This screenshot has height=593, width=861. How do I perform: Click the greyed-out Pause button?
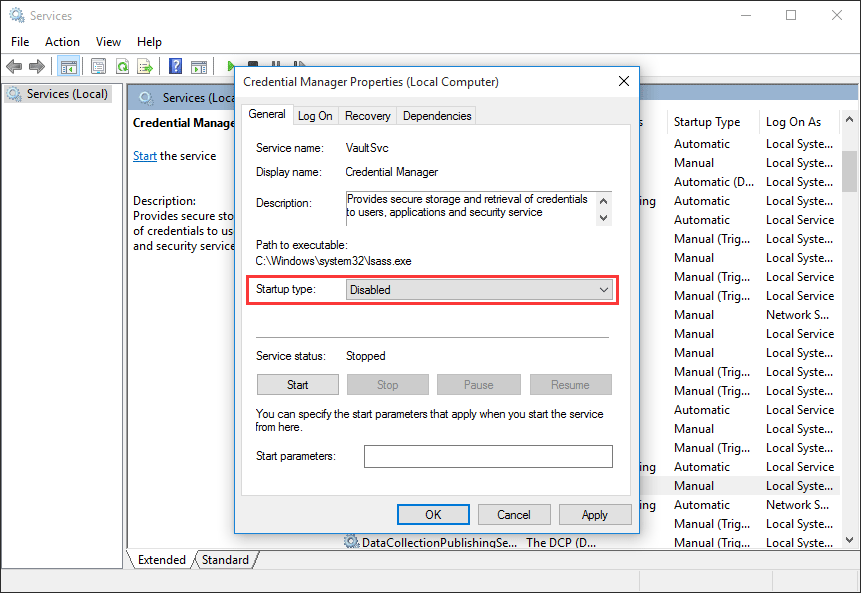pos(479,385)
